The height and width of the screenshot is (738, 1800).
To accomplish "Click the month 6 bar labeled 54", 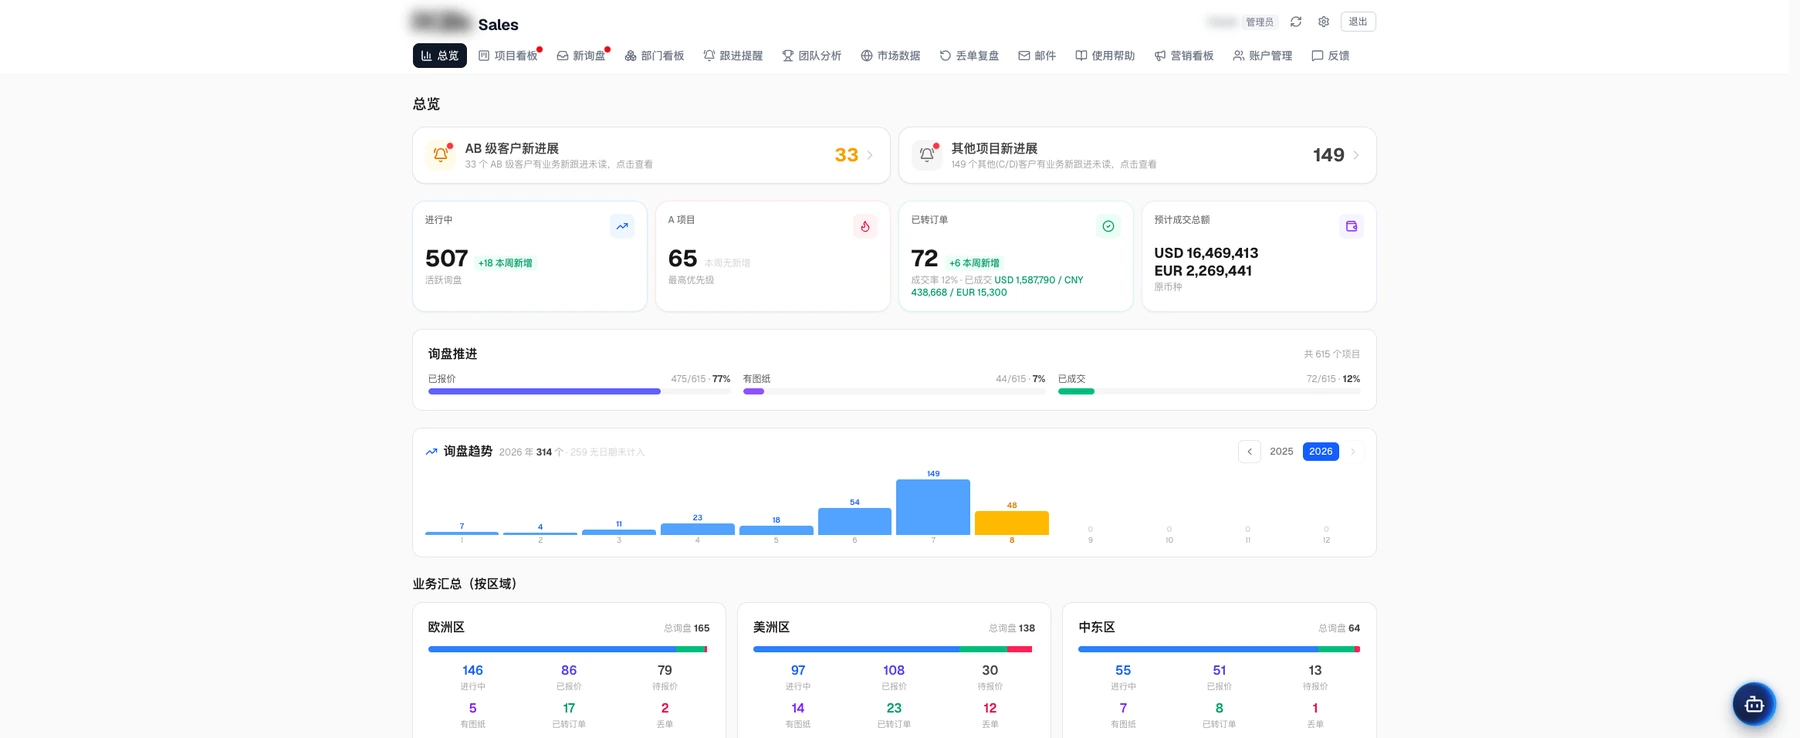I will 855,521.
